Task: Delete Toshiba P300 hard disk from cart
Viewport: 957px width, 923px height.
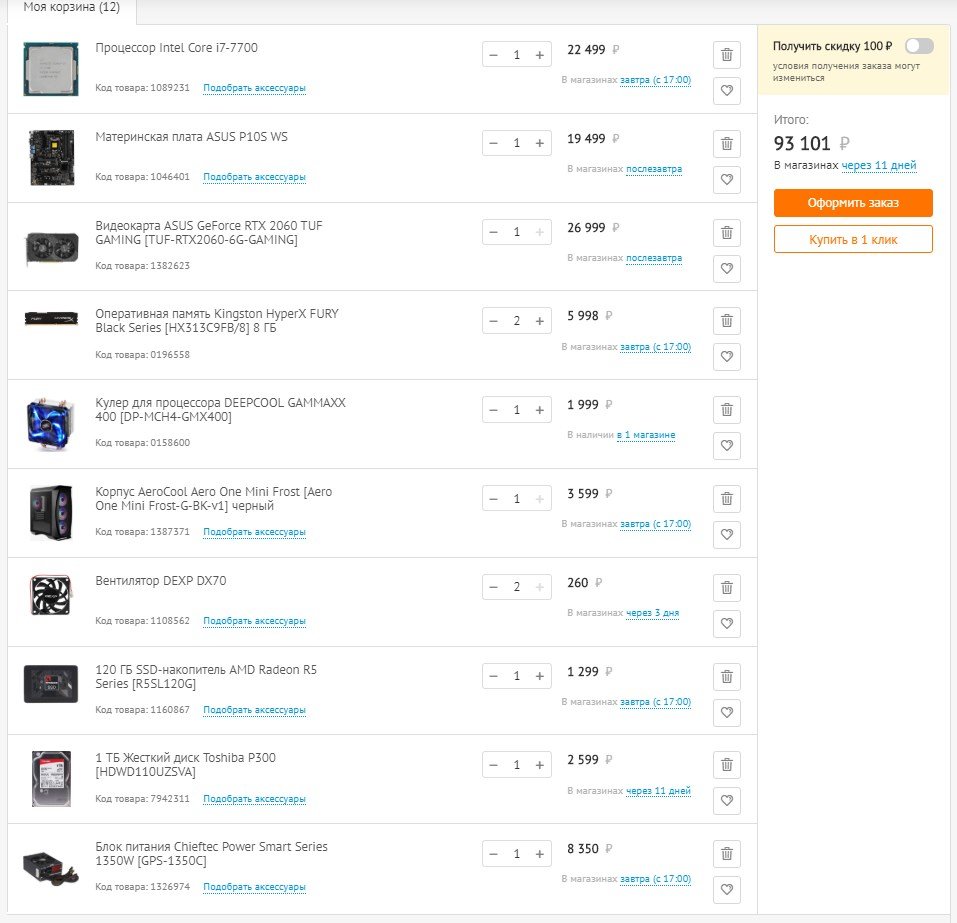Action: [726, 765]
